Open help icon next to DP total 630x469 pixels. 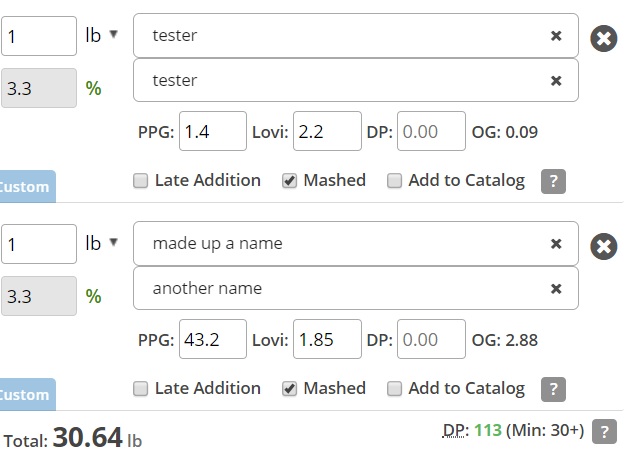tap(604, 432)
